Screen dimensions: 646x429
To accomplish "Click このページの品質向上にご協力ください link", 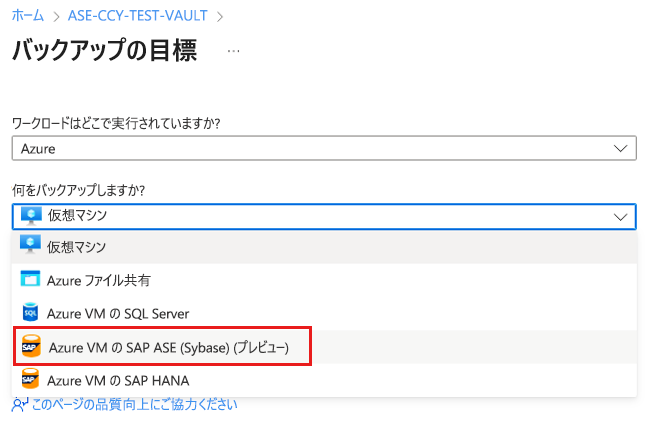I will point(134,405).
